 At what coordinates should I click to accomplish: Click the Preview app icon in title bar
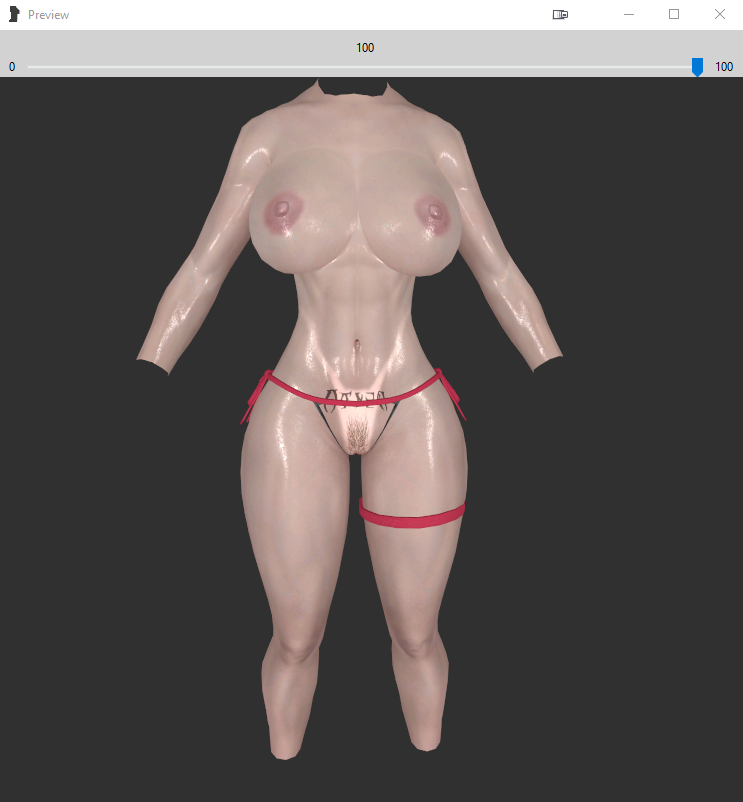[14, 14]
